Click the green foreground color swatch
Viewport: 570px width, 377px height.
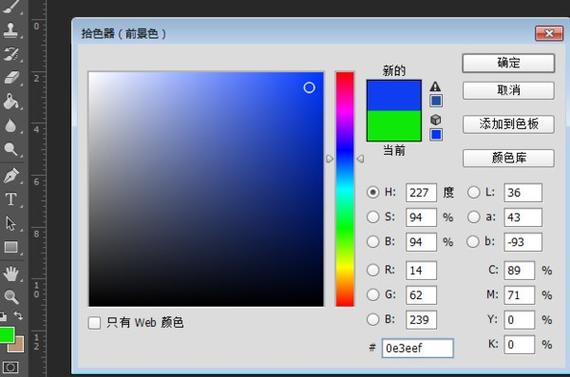(7, 335)
